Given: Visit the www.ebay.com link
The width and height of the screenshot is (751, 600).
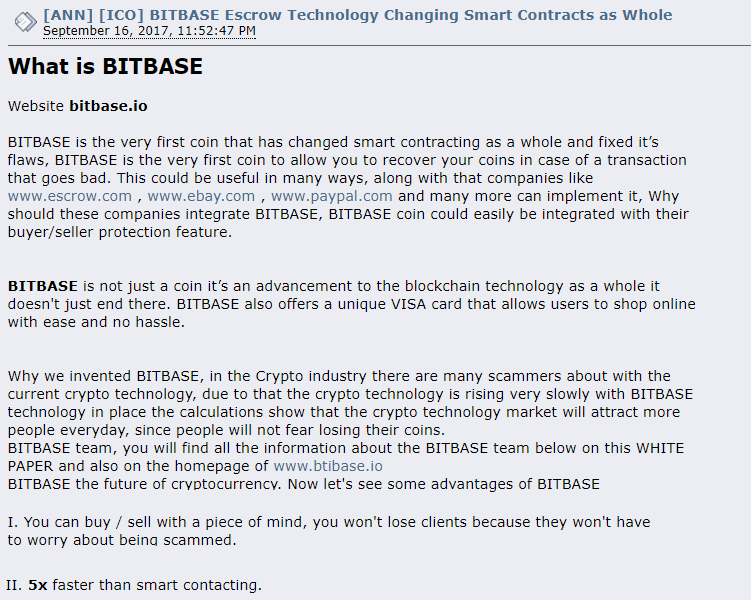Looking at the screenshot, I should click(201, 196).
